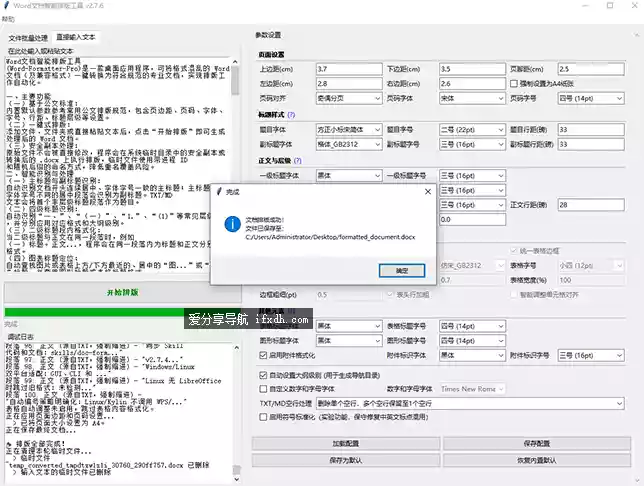
Task: Open the 图形标题字号 dropdown
Action: click(472, 341)
